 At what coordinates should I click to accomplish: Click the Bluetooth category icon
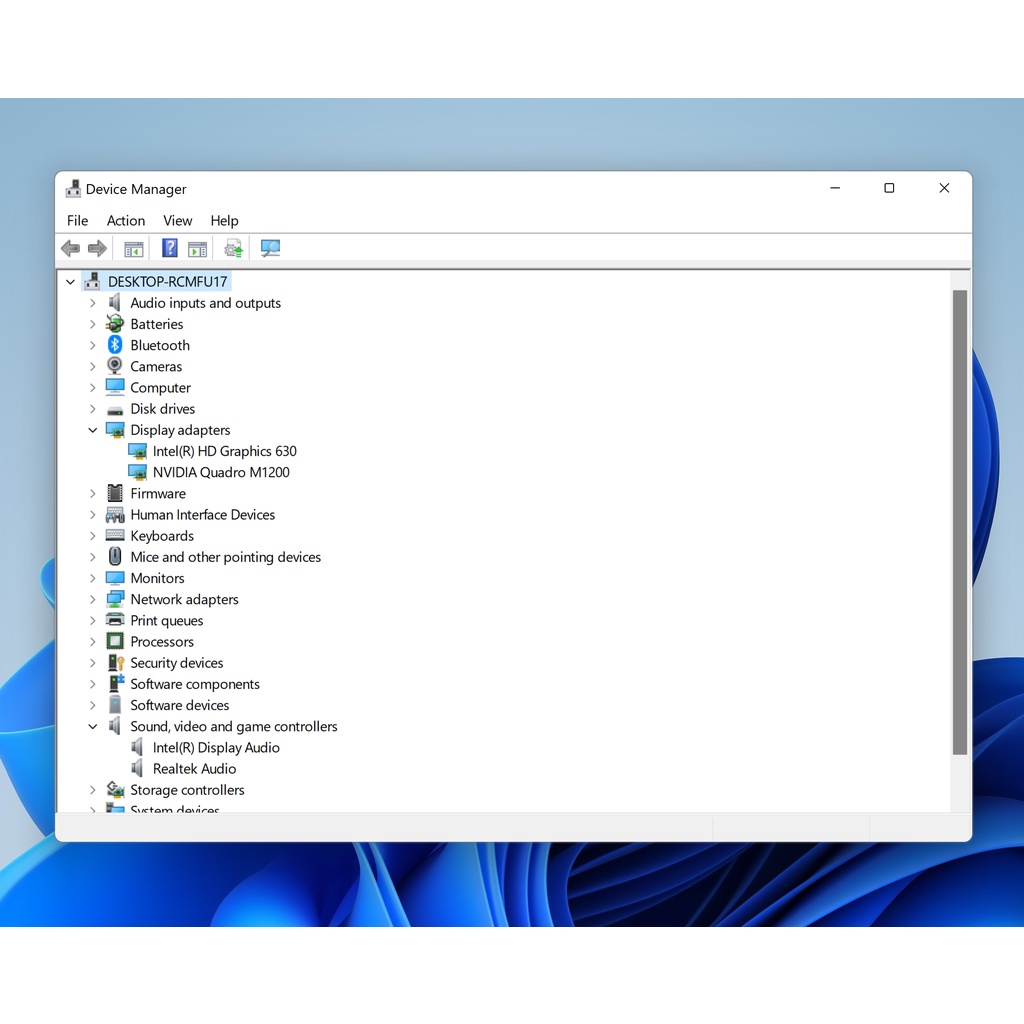click(115, 345)
